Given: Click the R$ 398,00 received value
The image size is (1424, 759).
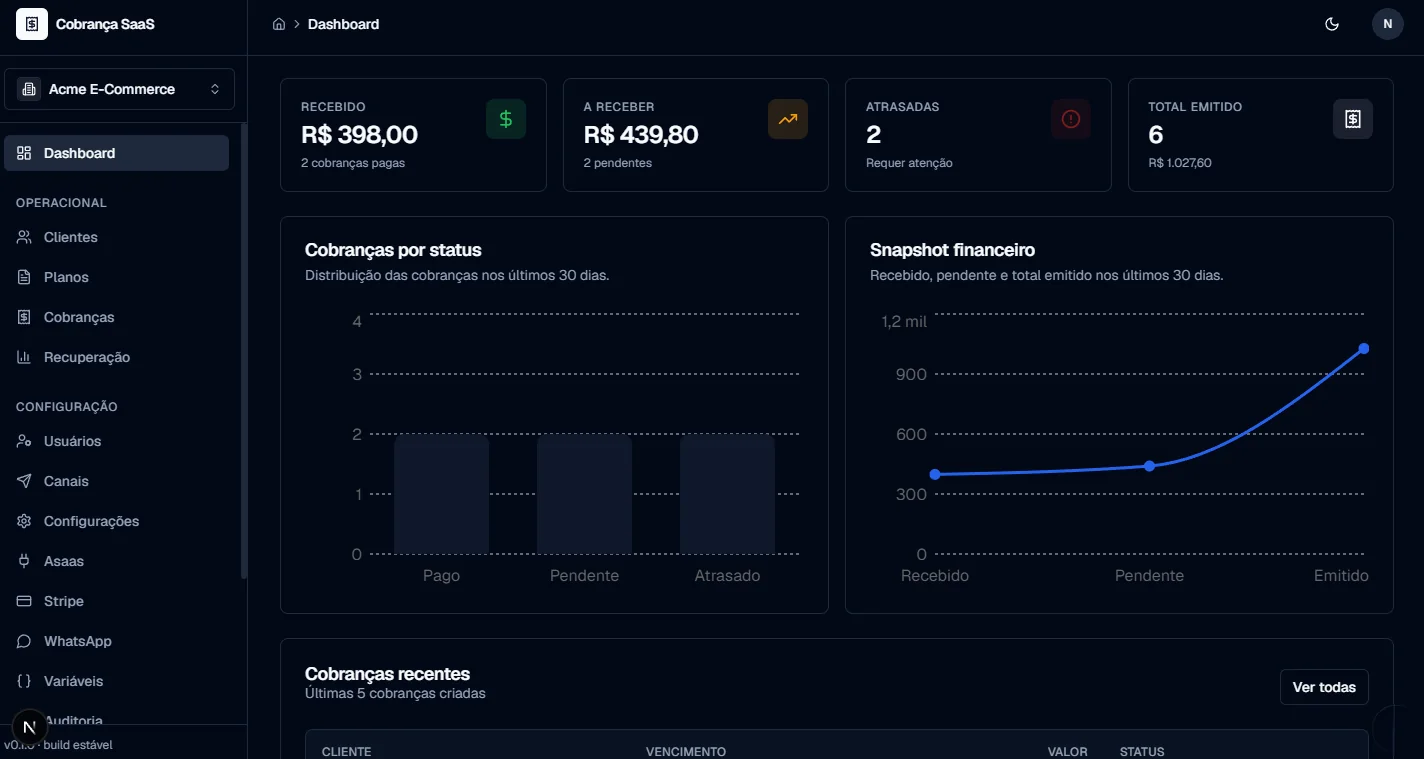Looking at the screenshot, I should coord(359,134).
